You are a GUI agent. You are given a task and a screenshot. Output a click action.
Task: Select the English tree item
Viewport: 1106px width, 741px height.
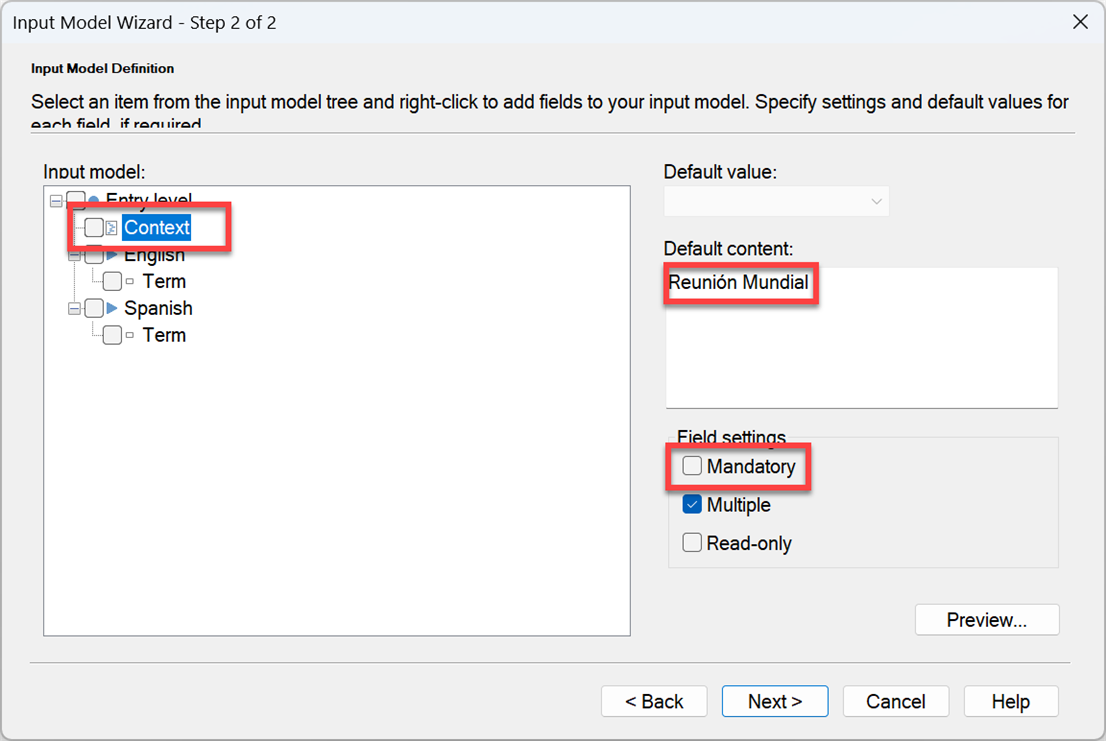click(154, 255)
